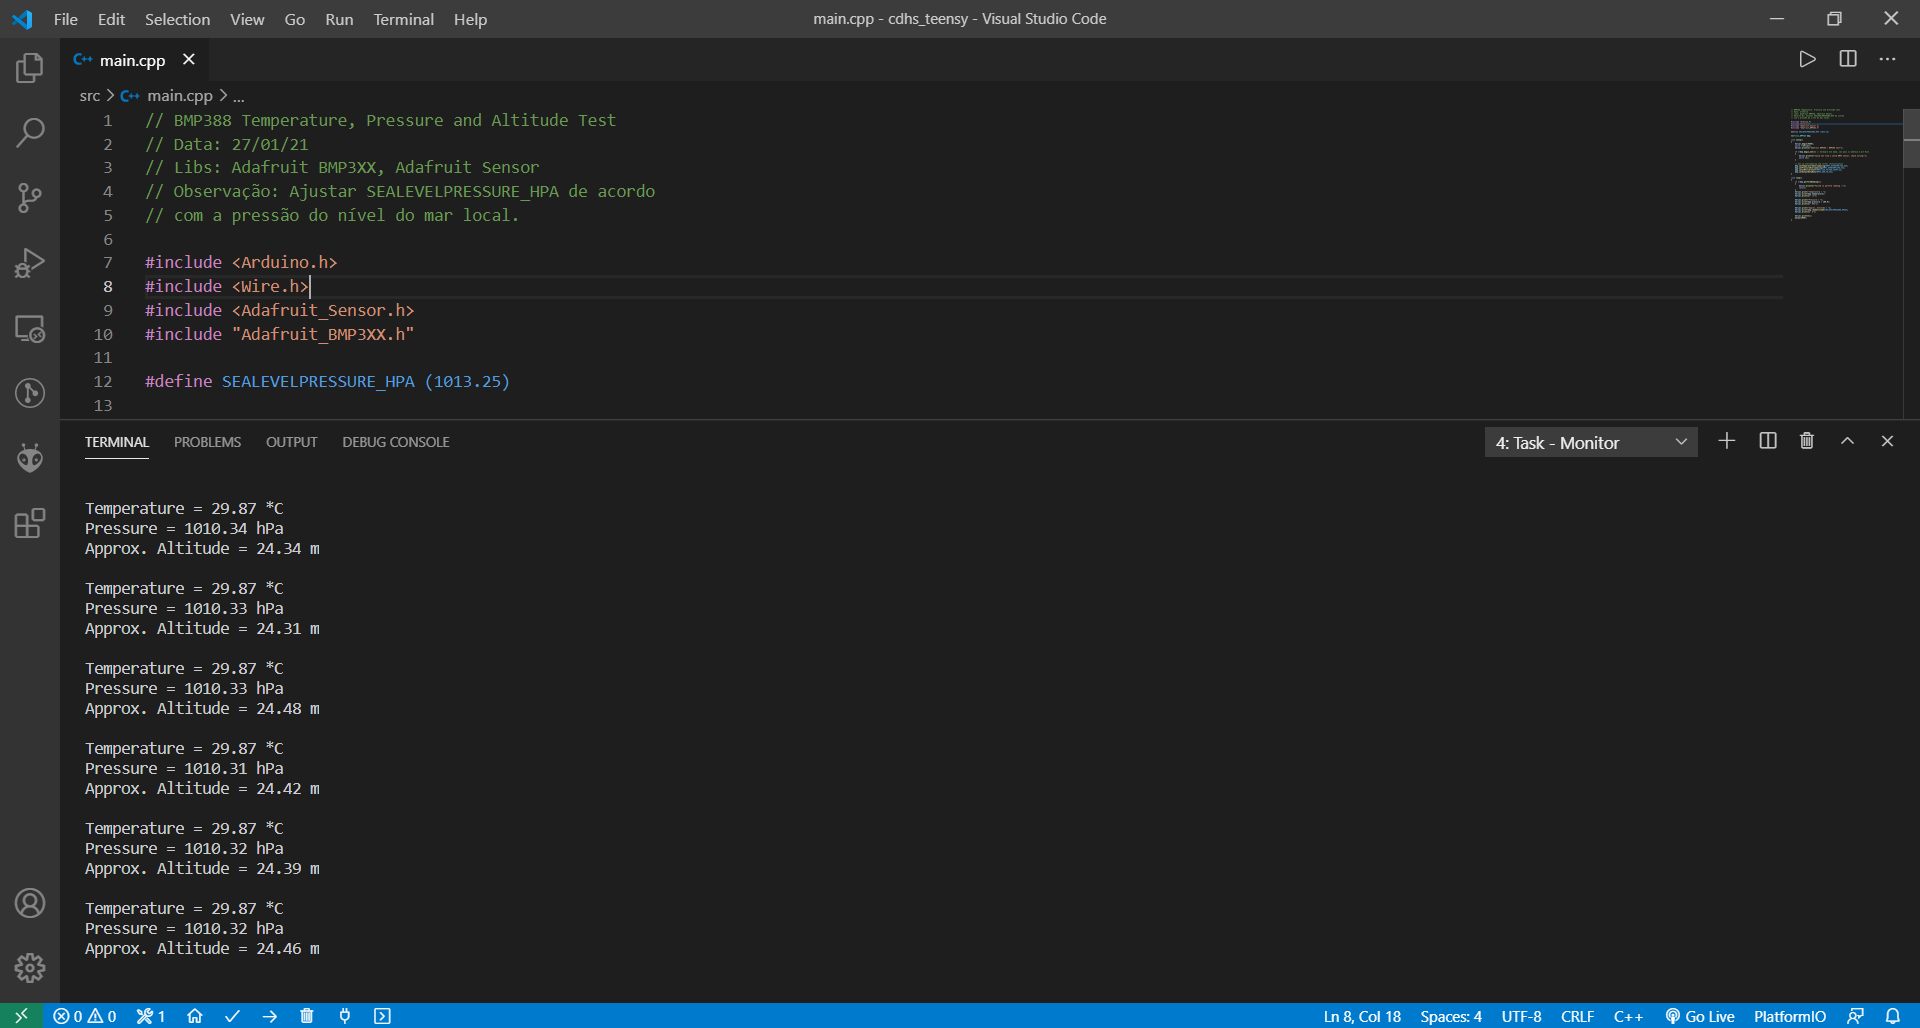
Task: Open the Run and Debug view
Action: click(30, 263)
